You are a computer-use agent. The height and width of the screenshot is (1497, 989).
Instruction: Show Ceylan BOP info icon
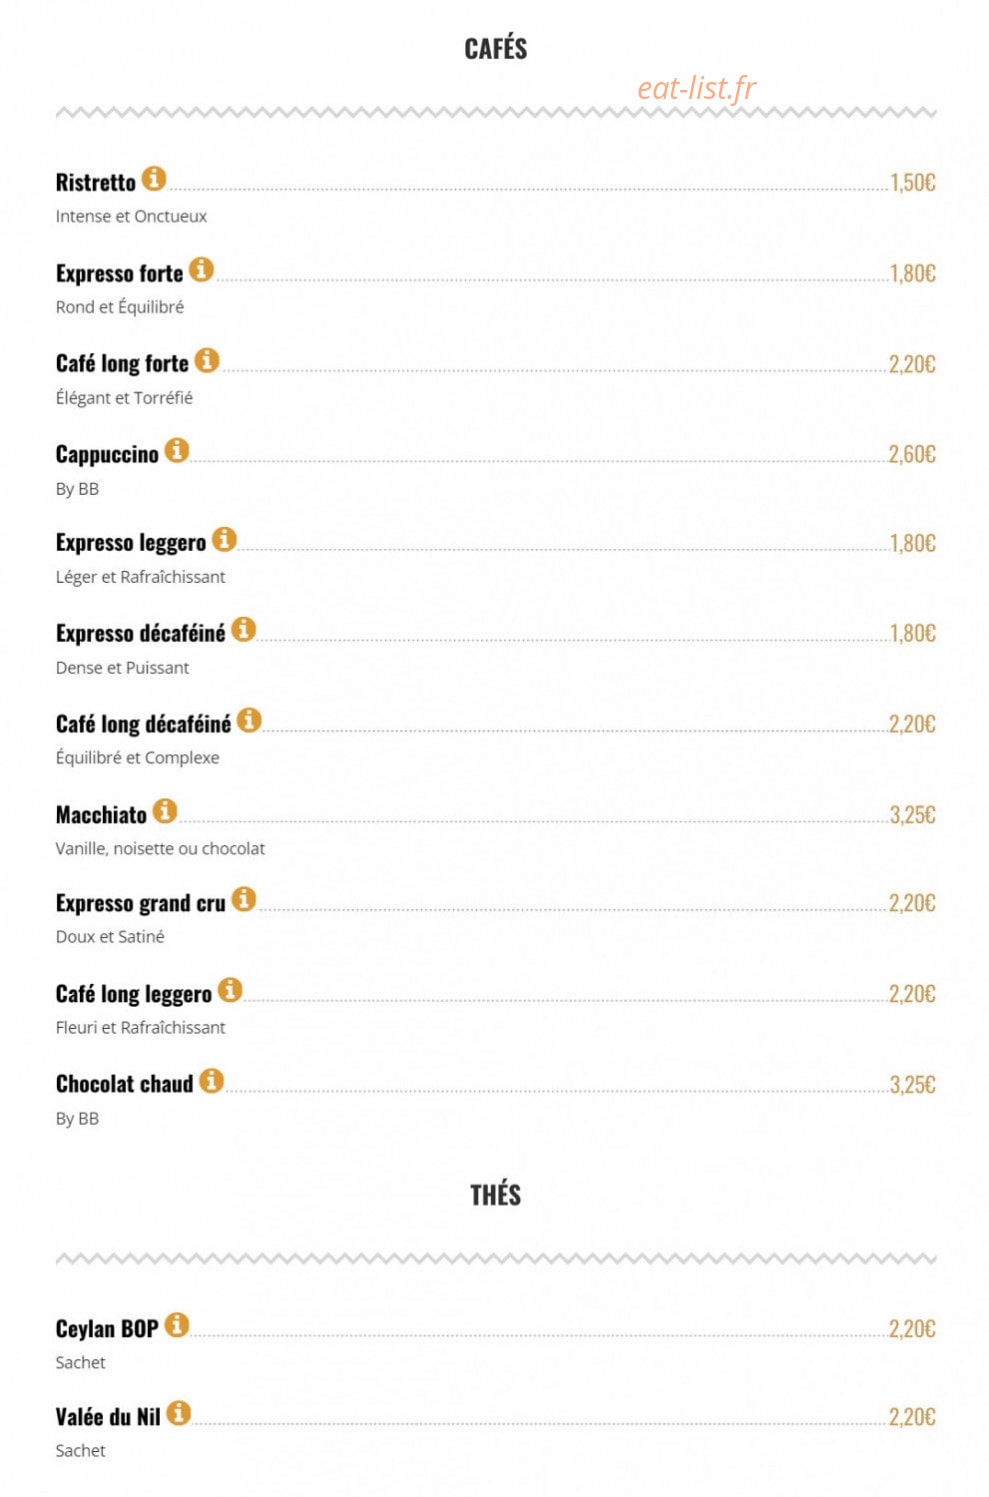tap(177, 1325)
